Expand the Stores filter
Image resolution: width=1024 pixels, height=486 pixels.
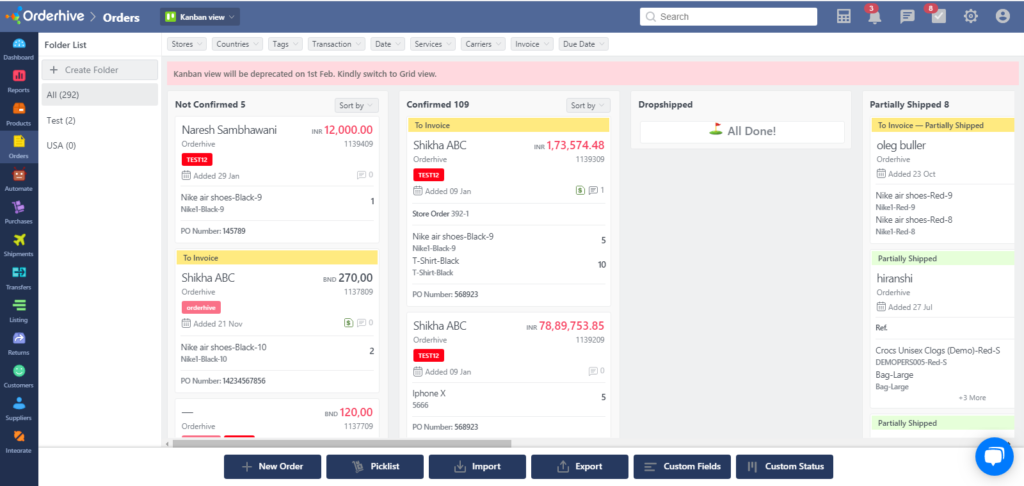(187, 44)
